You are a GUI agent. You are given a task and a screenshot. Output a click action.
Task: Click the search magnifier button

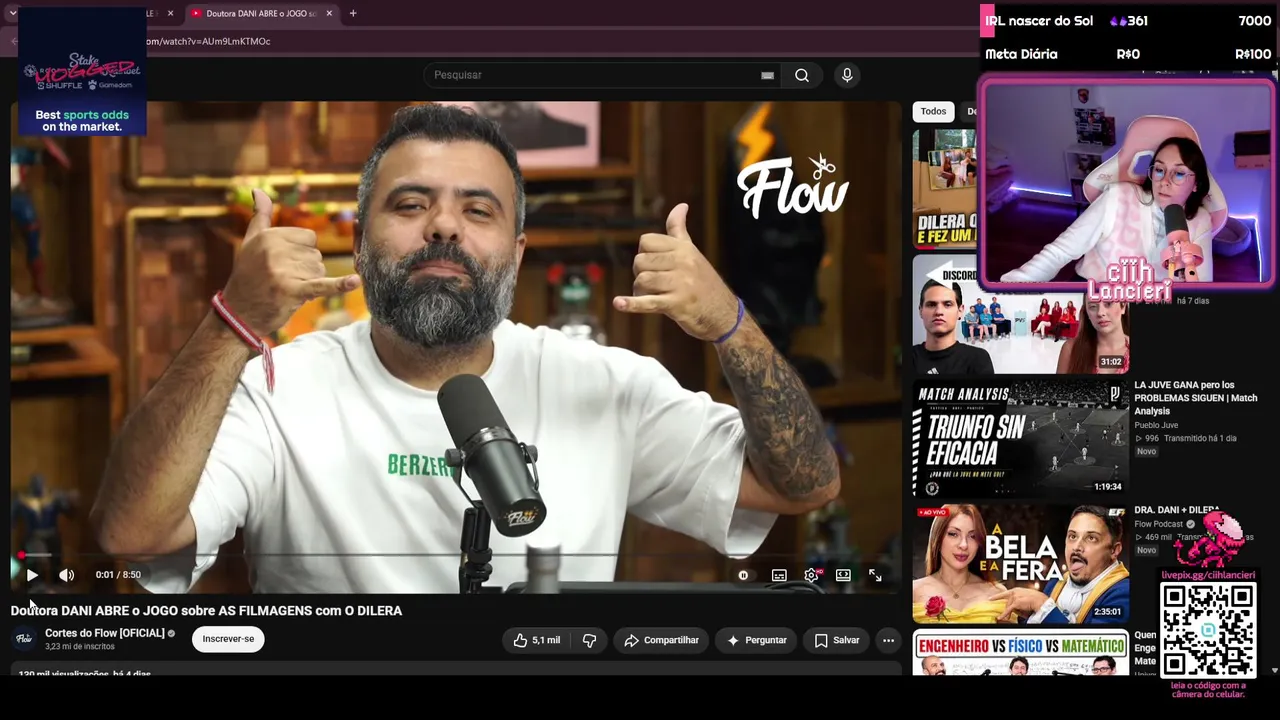click(802, 75)
